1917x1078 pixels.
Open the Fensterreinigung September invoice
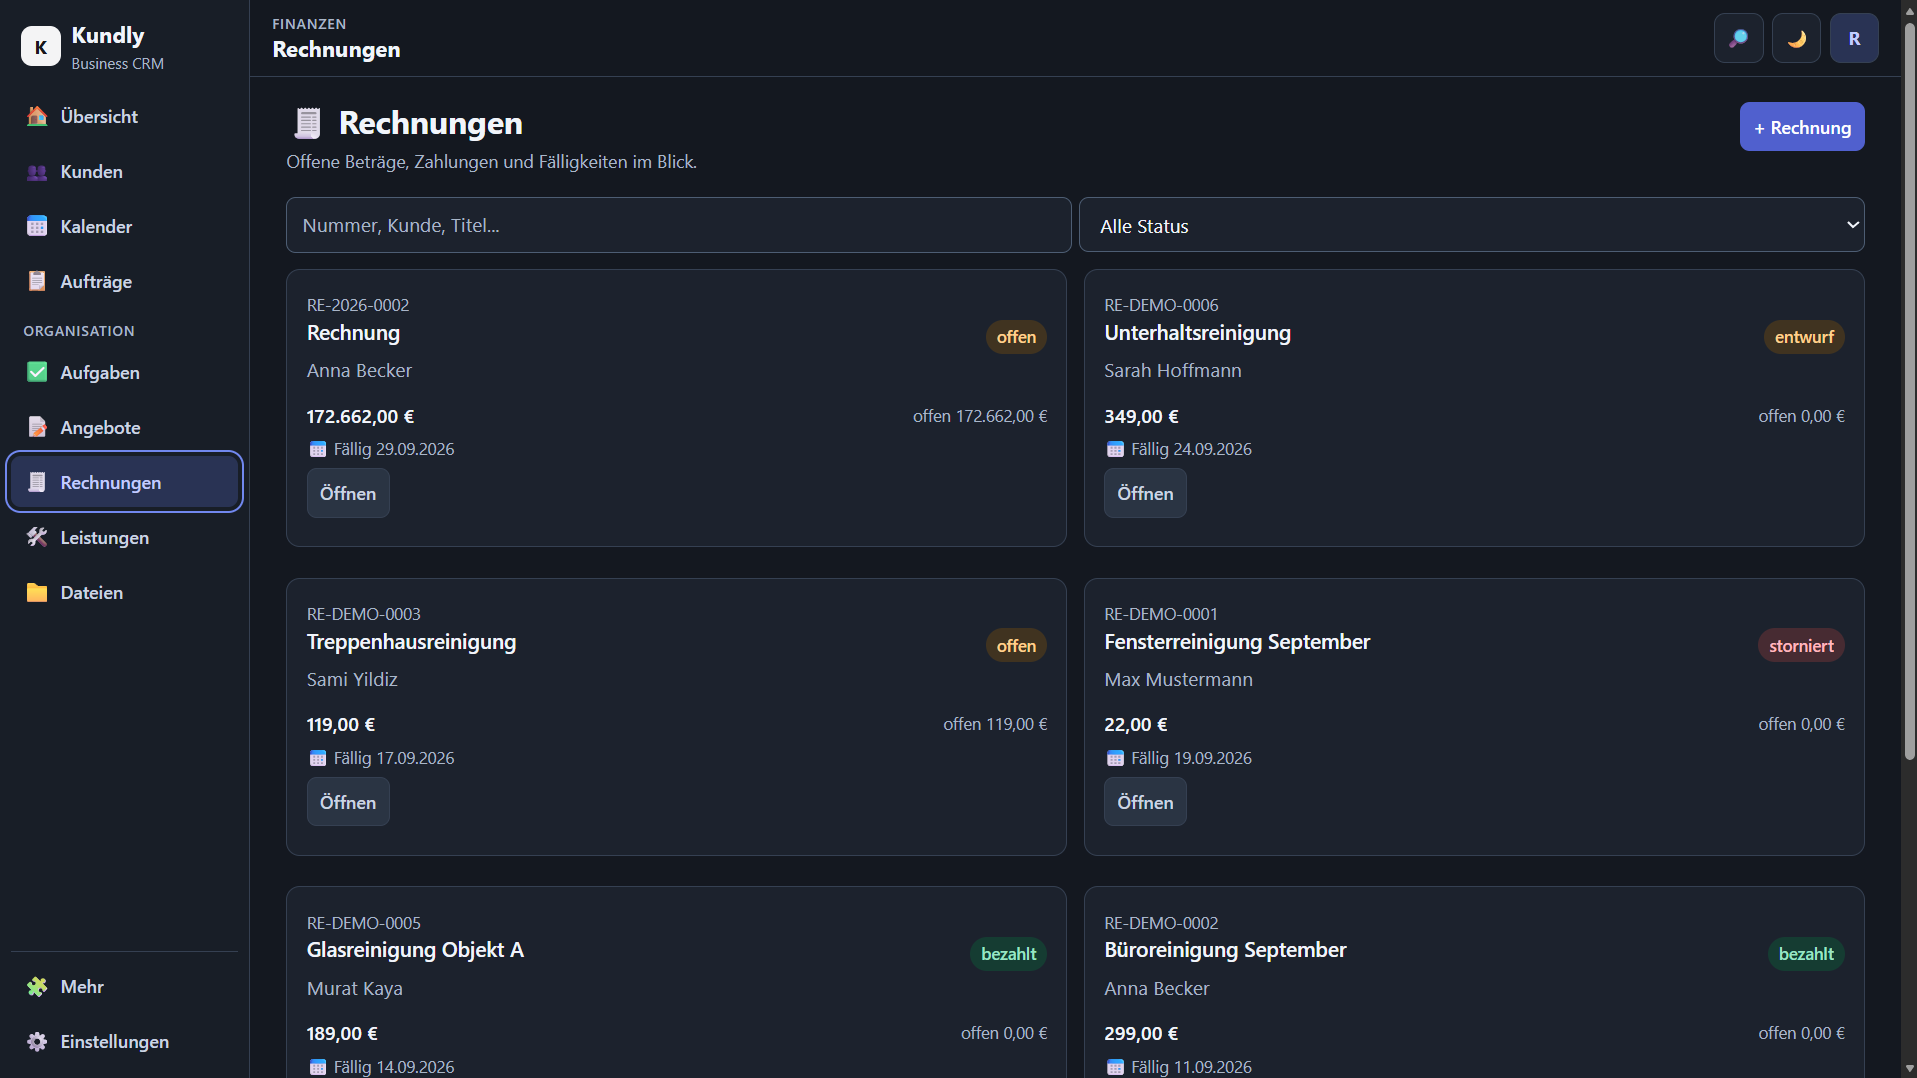[x=1145, y=802]
